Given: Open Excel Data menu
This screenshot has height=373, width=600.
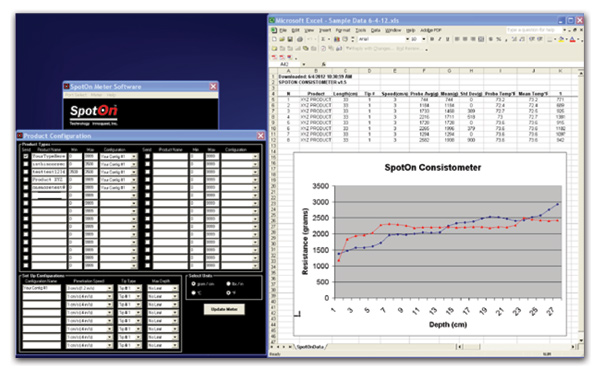Looking at the screenshot, I should pyautogui.click(x=375, y=30).
